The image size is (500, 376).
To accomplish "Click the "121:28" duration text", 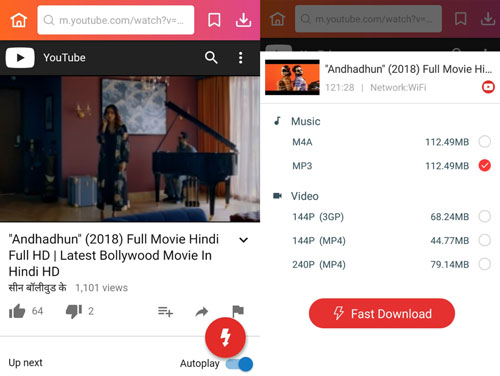I will [339, 88].
